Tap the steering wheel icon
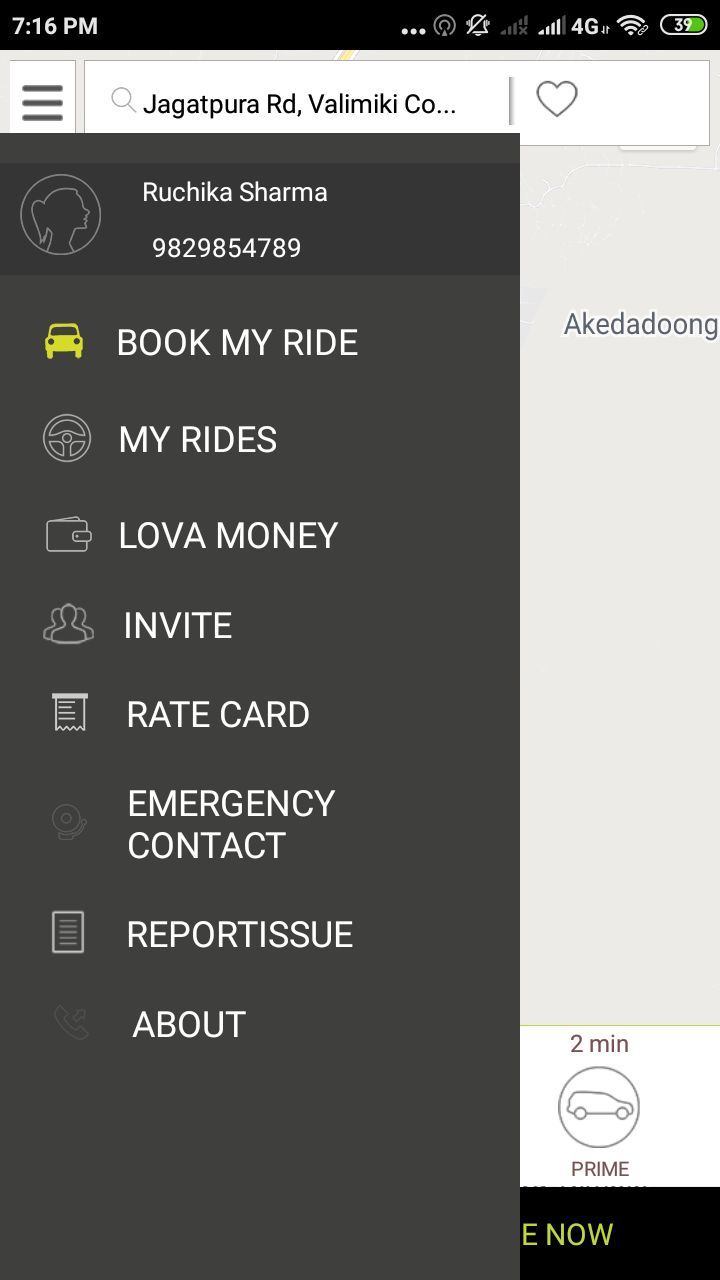The image size is (720, 1280). pos(67,439)
